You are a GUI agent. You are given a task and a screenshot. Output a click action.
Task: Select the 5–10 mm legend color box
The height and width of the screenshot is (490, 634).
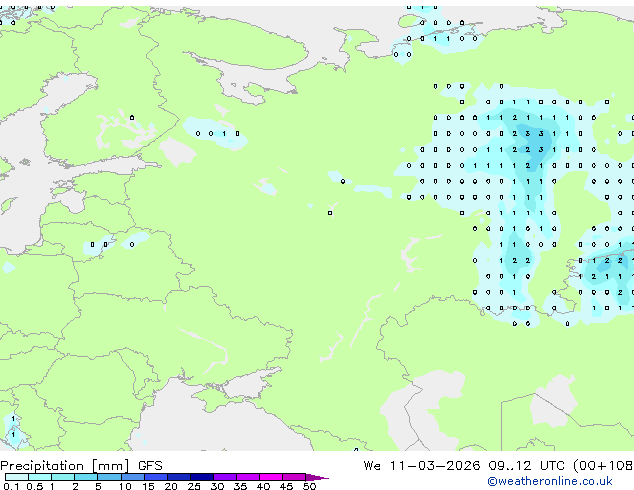[110, 477]
